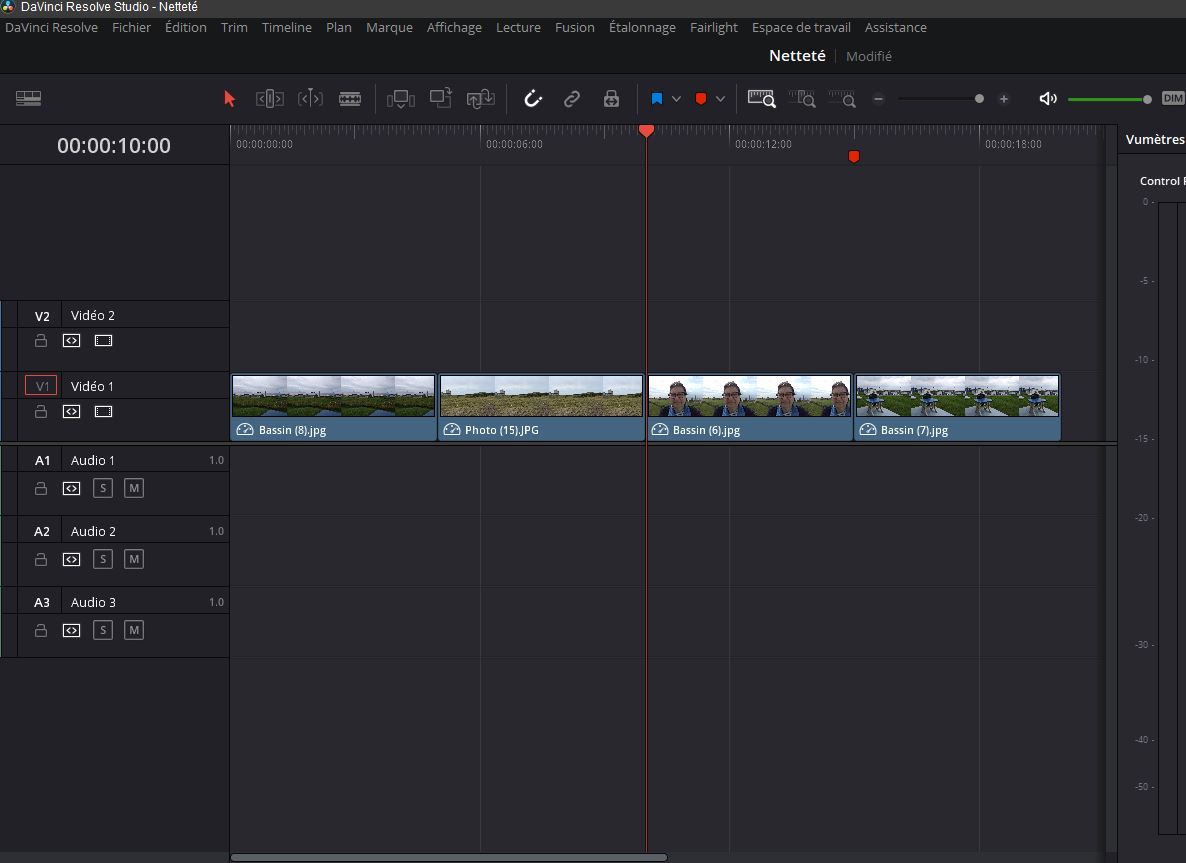Mute the Audio 2 track

coord(134,559)
